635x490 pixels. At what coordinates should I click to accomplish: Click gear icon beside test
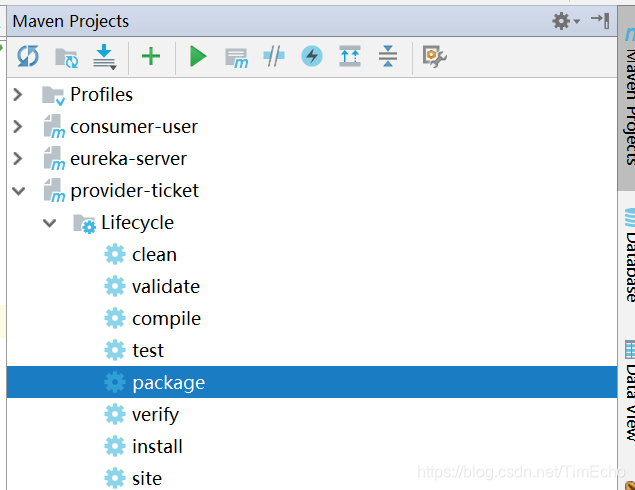[x=115, y=350]
